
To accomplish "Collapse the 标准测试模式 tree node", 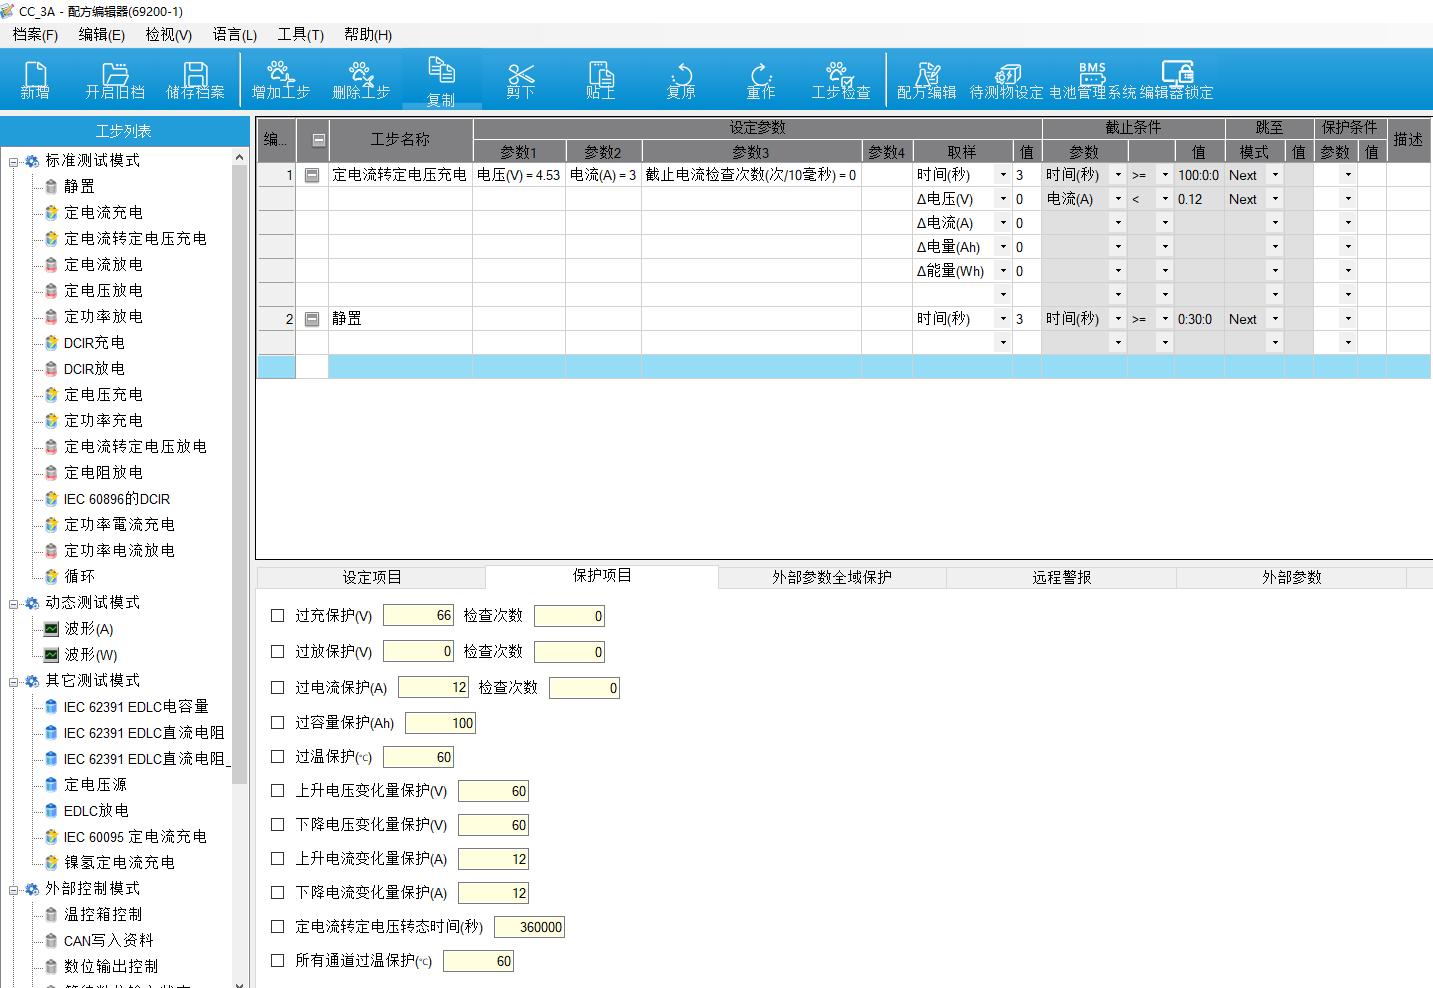I will [x=14, y=161].
